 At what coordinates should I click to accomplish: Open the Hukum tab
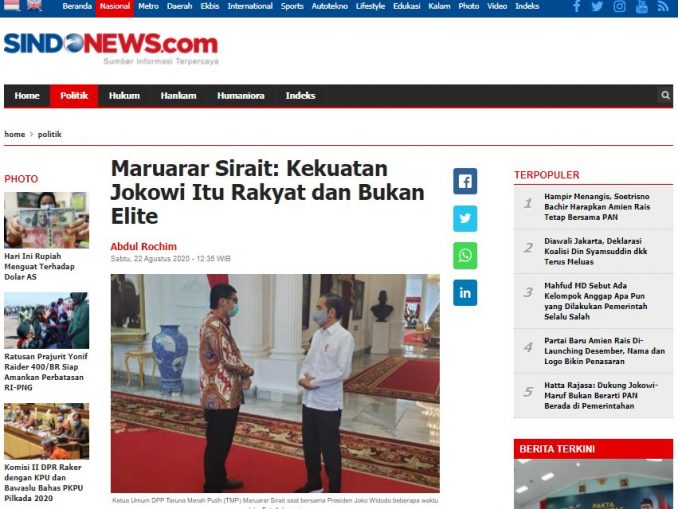[124, 96]
